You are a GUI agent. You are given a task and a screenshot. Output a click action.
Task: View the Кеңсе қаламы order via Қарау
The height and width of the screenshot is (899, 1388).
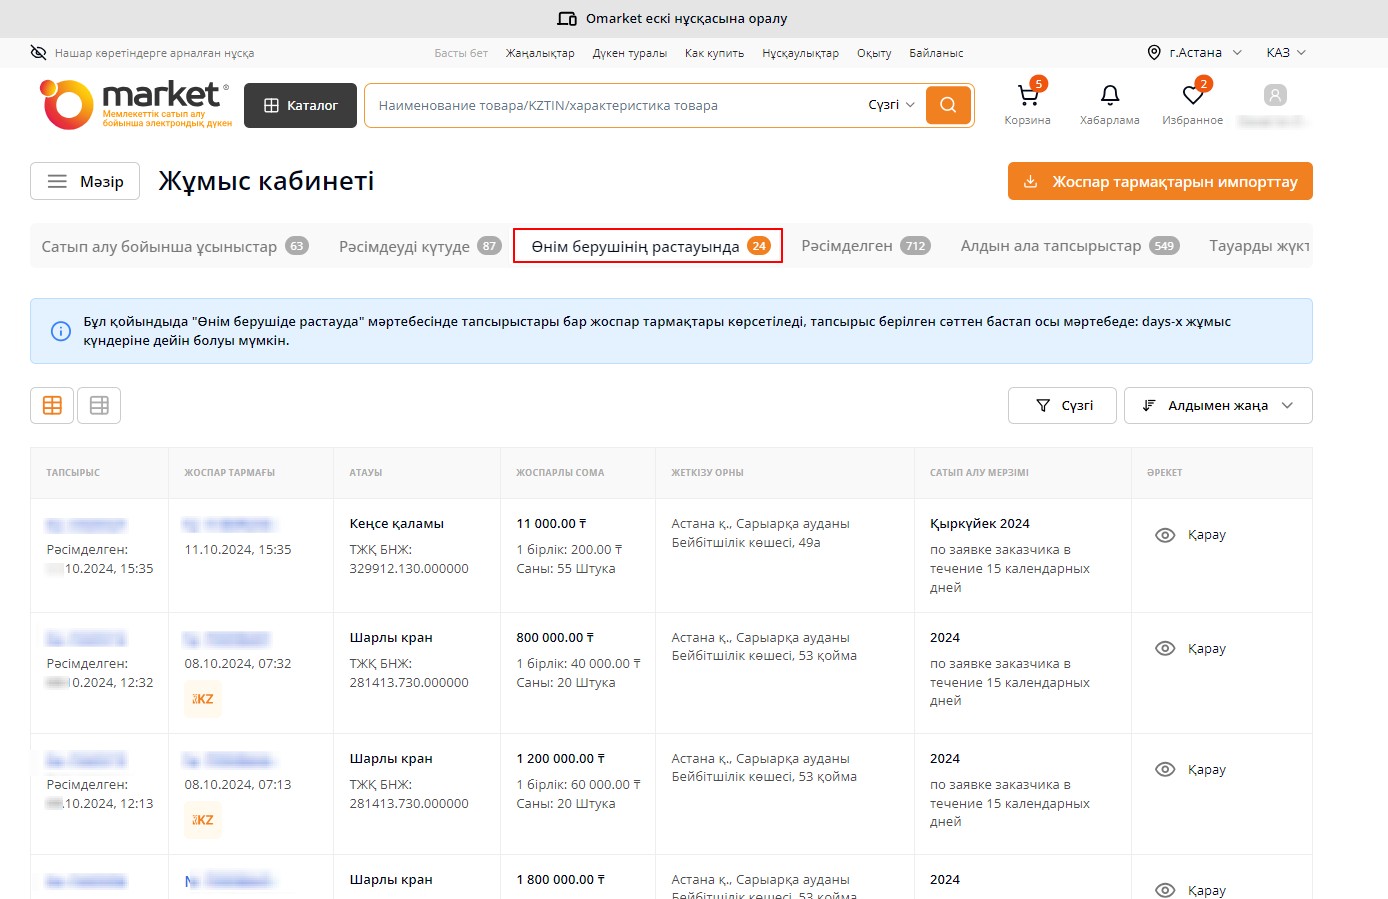(1191, 535)
